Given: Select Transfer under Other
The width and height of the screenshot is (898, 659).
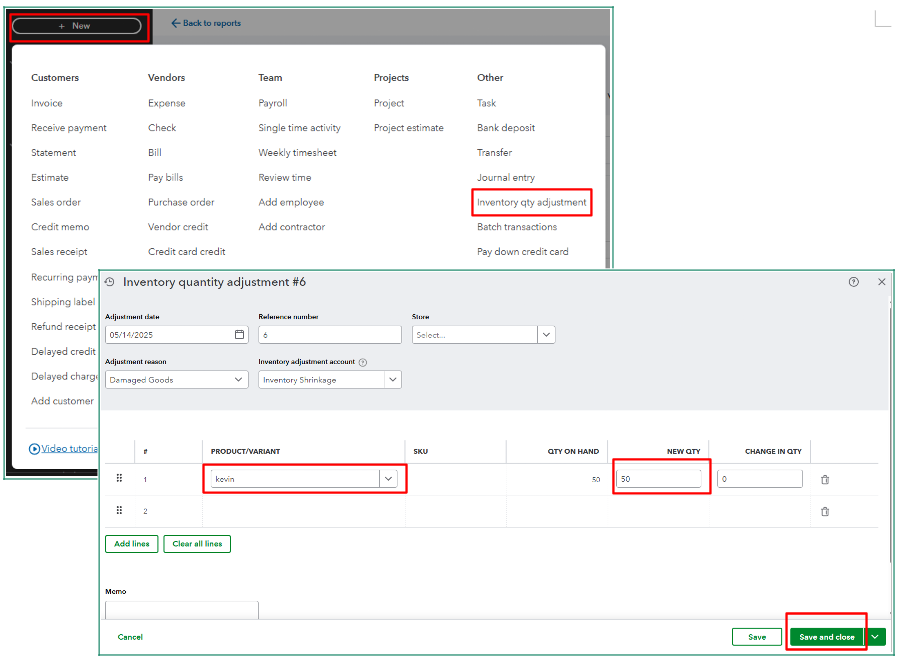Looking at the screenshot, I should (494, 153).
